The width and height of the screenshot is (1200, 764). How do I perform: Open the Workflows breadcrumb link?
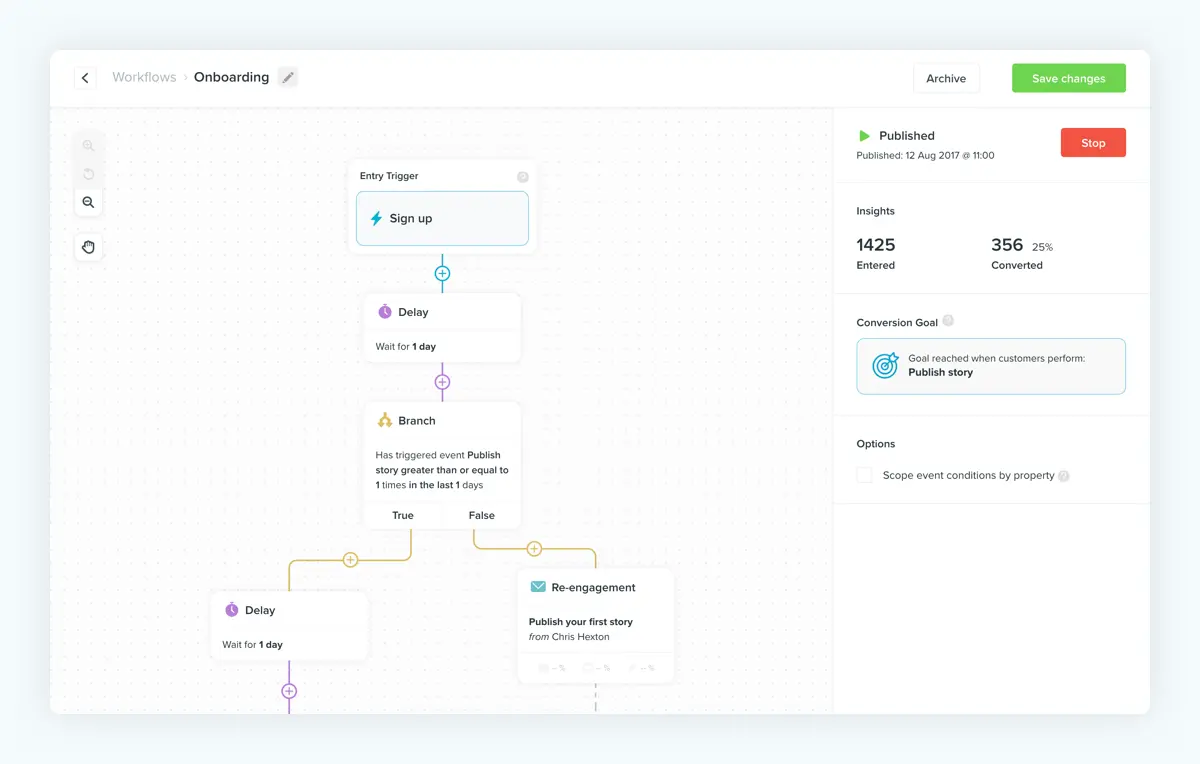(144, 77)
